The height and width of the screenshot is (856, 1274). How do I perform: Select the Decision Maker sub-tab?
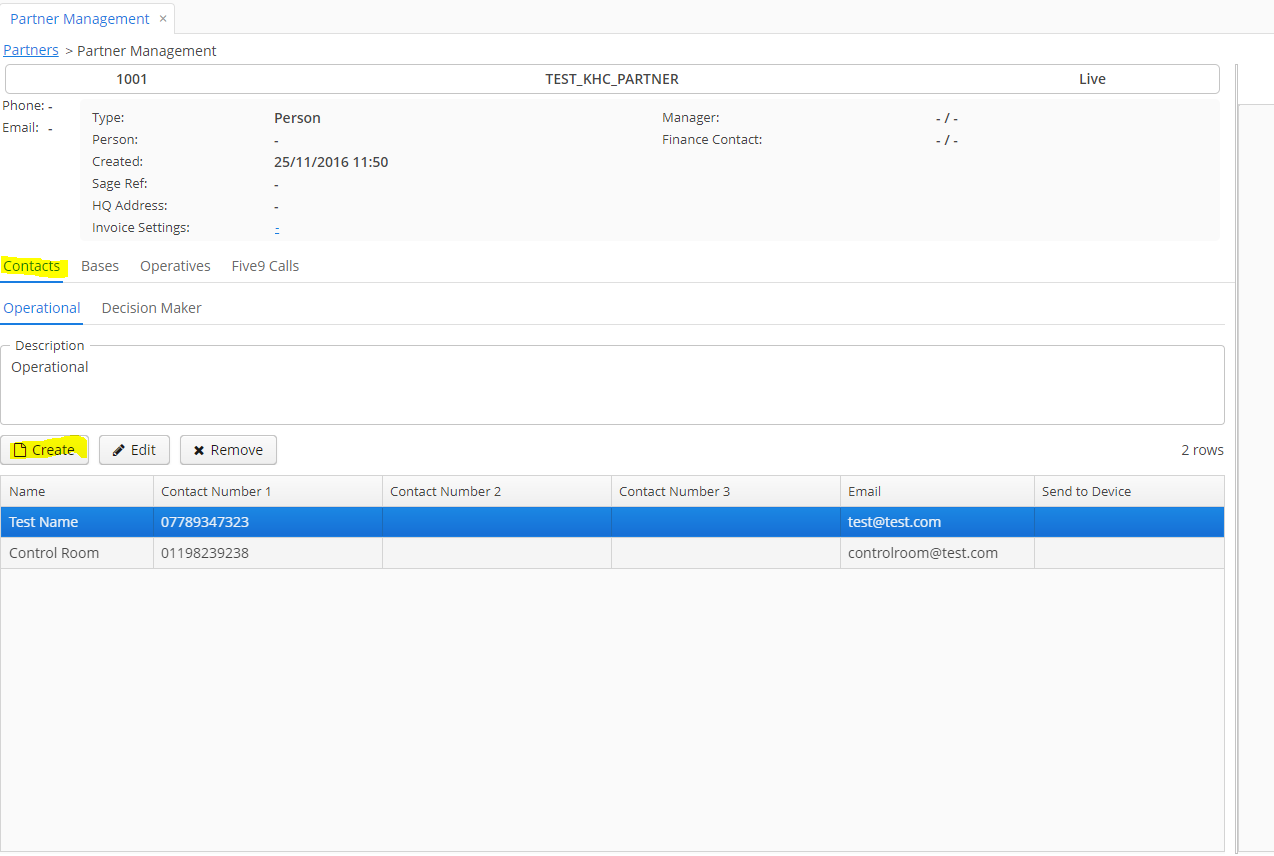click(151, 308)
